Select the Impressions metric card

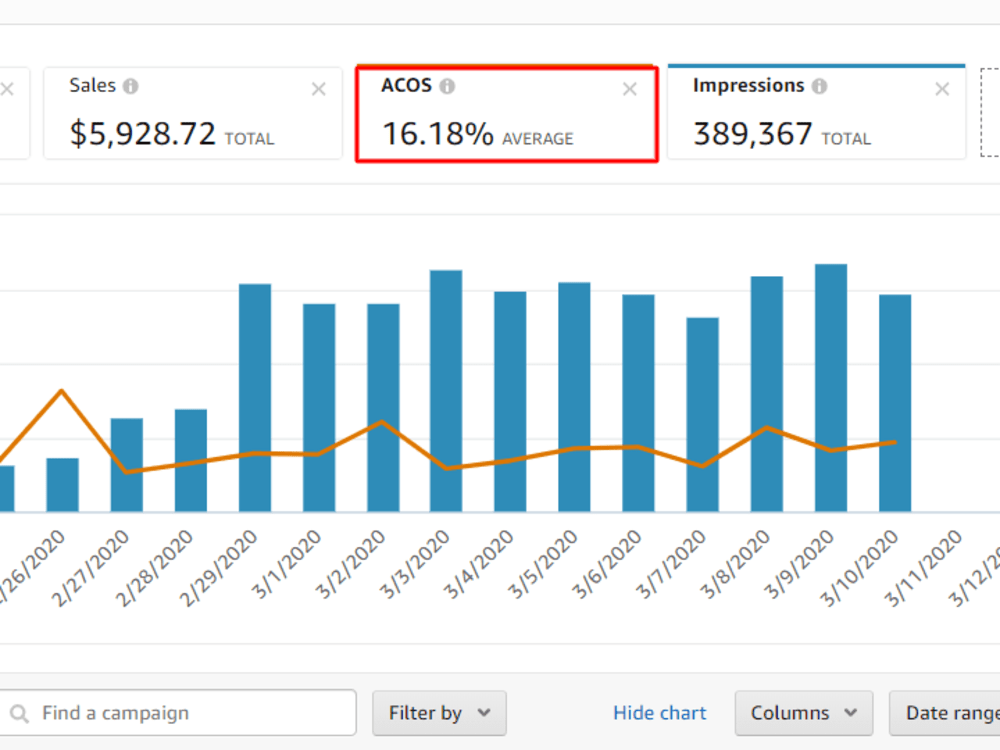816,112
